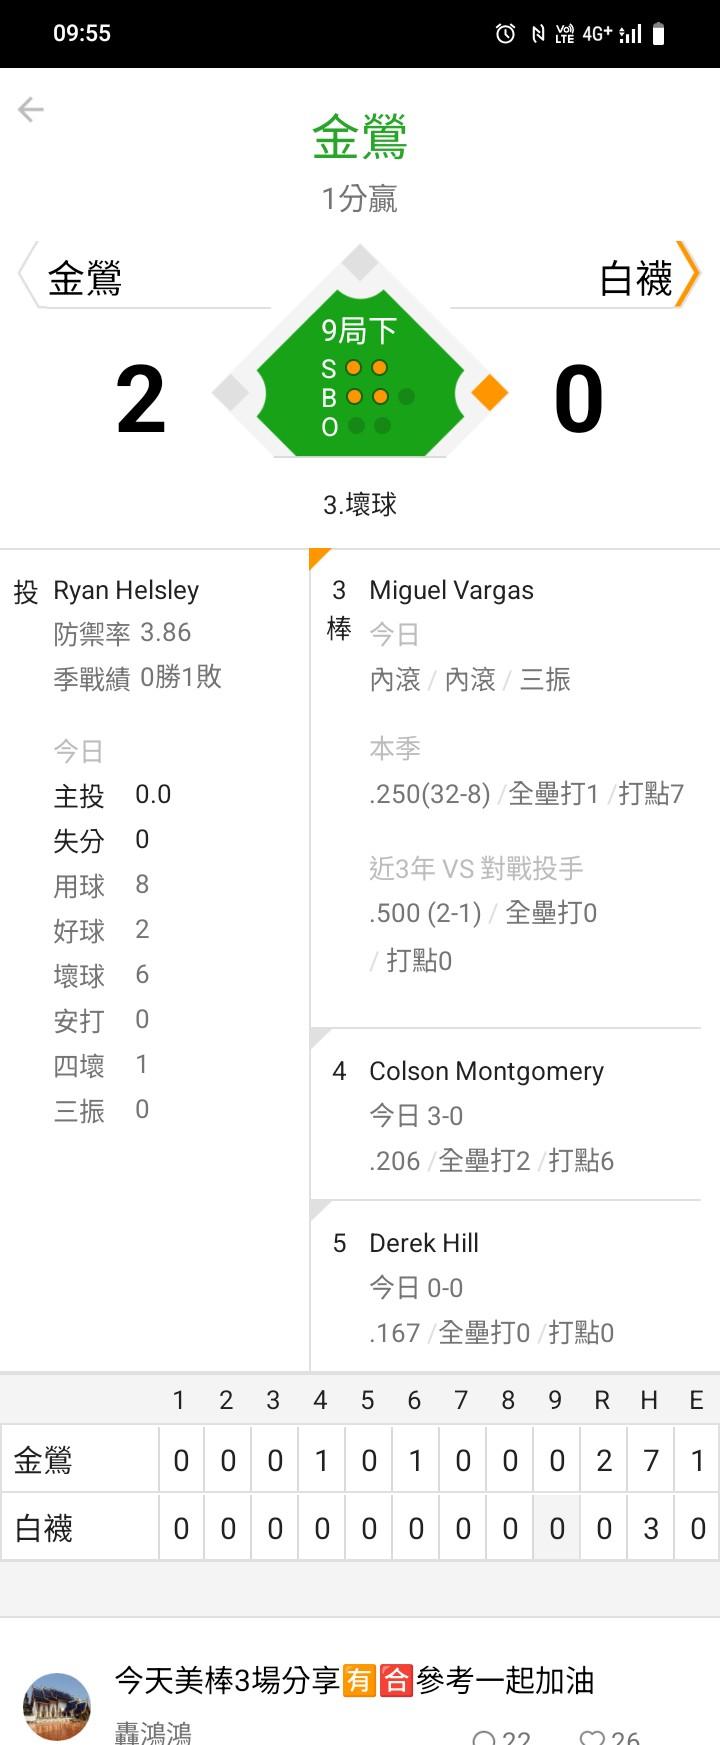
Task: Open pitcher Ryan Helsley's profile
Action: [x=126, y=591]
